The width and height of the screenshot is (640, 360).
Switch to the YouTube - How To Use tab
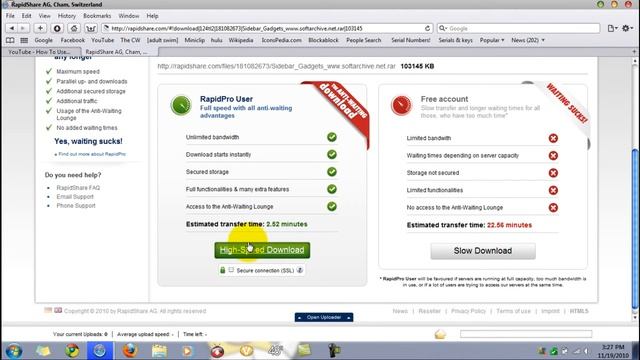click(40, 52)
